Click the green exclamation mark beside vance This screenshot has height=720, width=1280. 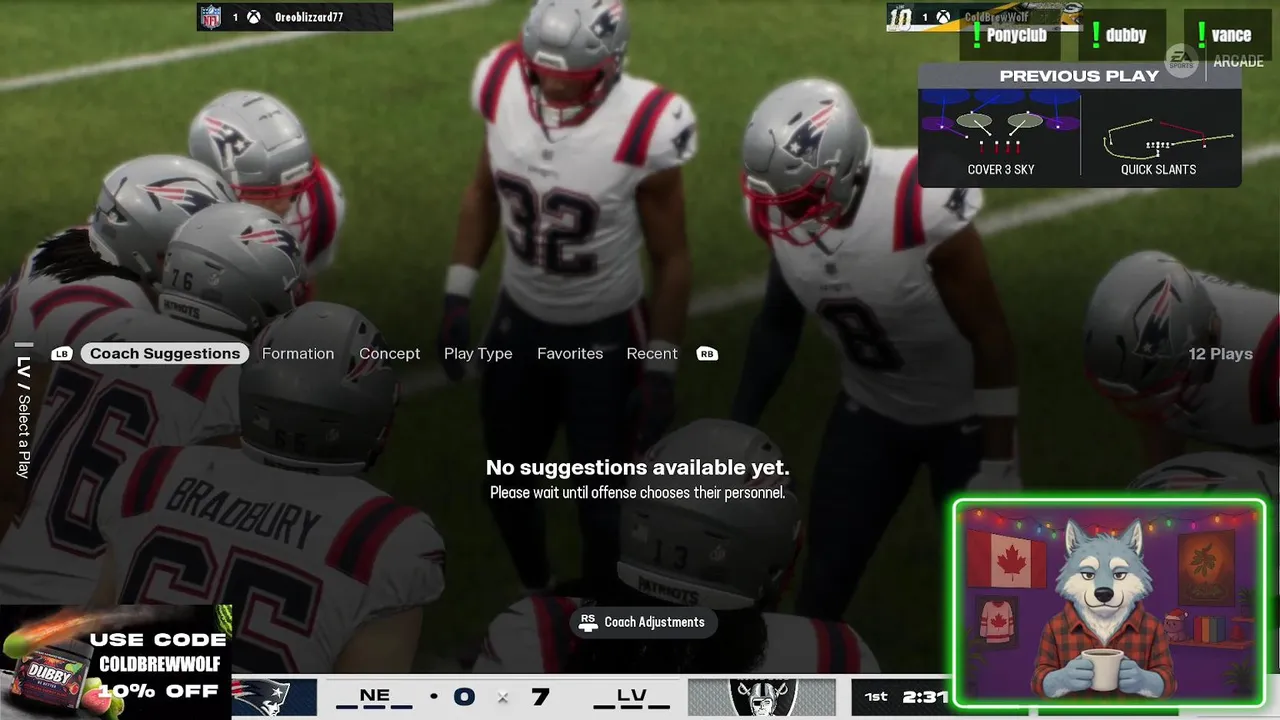(1202, 36)
